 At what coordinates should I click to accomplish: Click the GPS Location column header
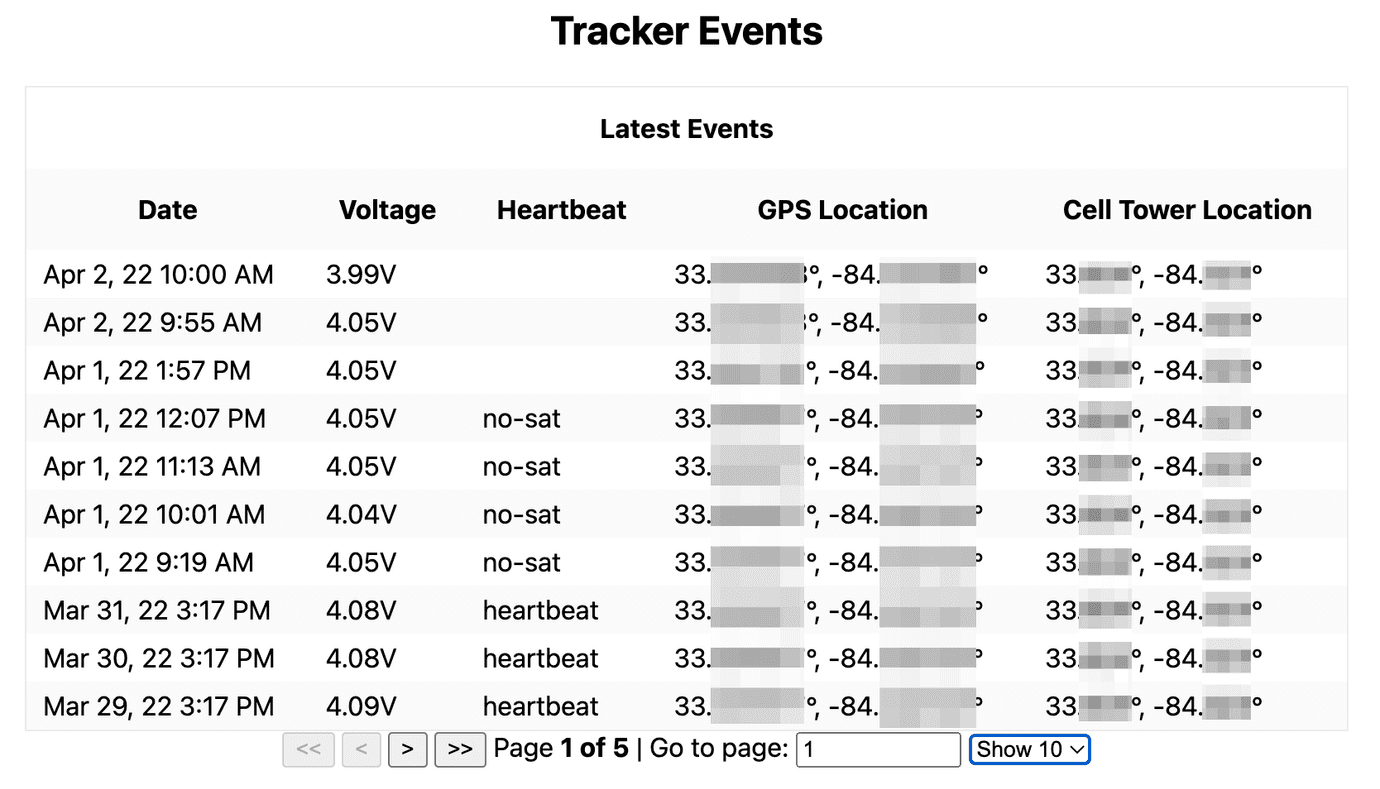tap(842, 210)
